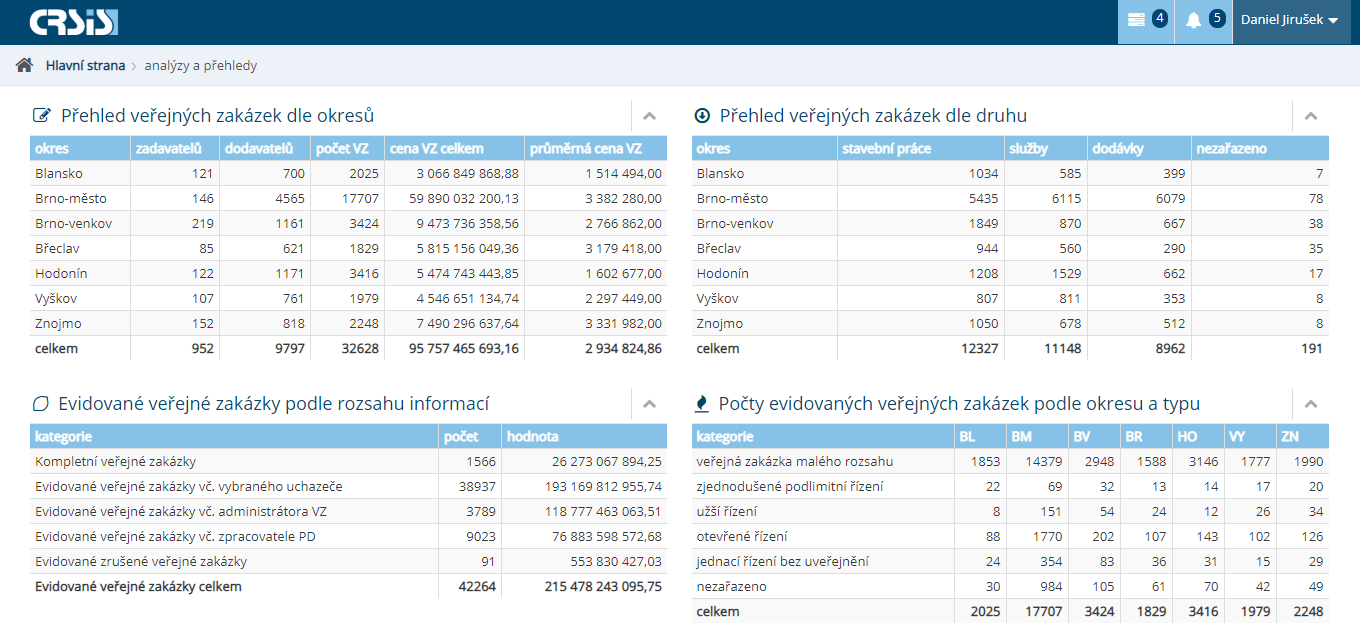Viewport: 1360px width, 640px height.
Task: Click the home icon in breadcrumb
Action: (x=24, y=66)
